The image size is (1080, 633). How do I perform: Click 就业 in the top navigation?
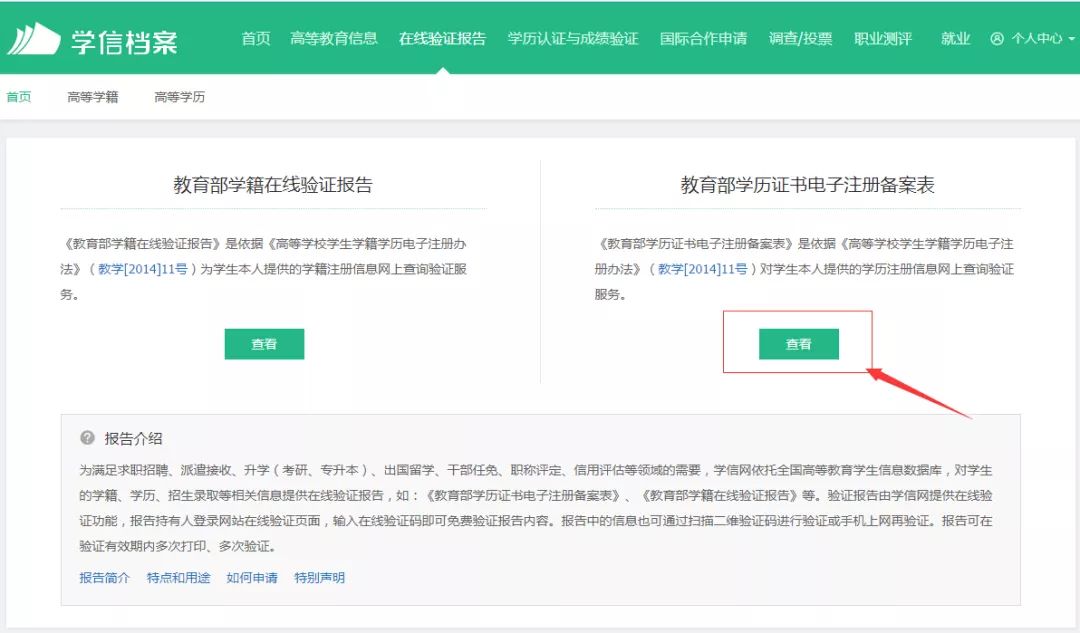pos(955,39)
